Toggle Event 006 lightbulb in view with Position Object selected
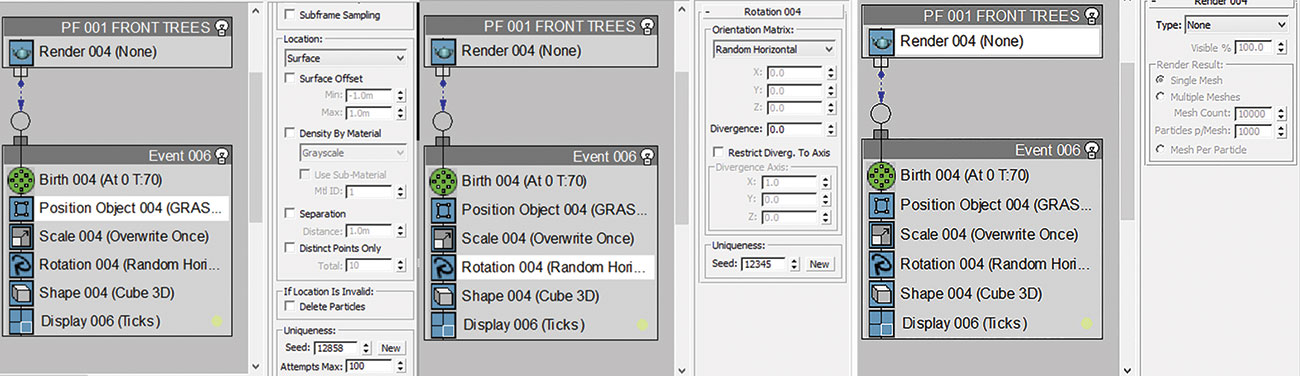Screen dimensions: 1300x376 (222, 155)
